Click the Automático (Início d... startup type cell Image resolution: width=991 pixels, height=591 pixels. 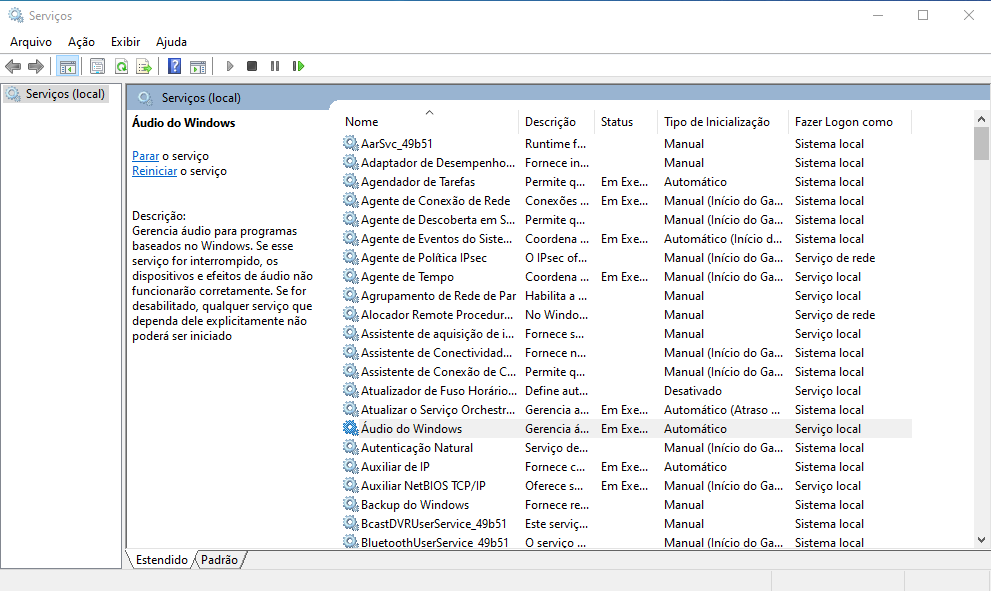point(723,239)
